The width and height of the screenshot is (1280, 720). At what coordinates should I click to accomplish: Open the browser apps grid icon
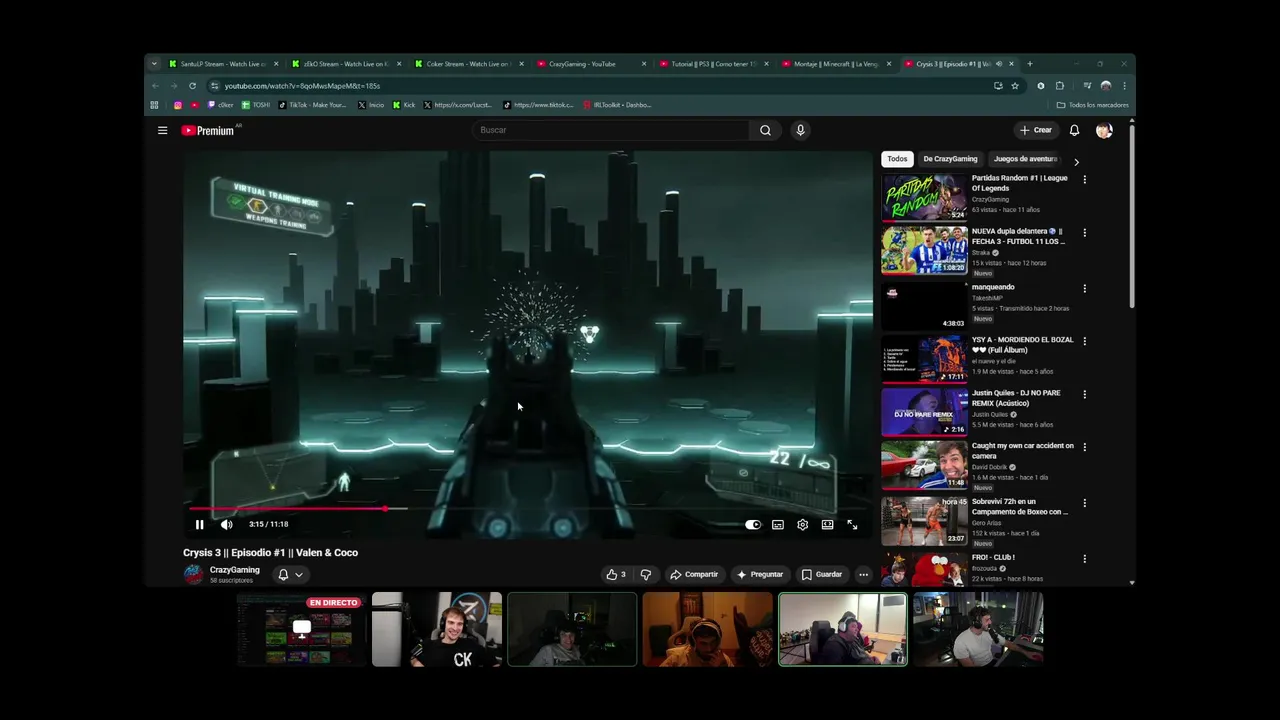(154, 105)
